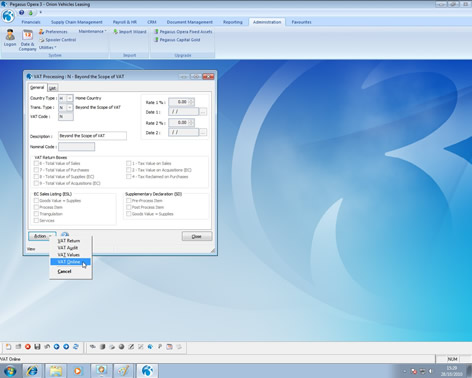Open the Financials ribbon tab
The height and width of the screenshot is (378, 472).
point(31,22)
